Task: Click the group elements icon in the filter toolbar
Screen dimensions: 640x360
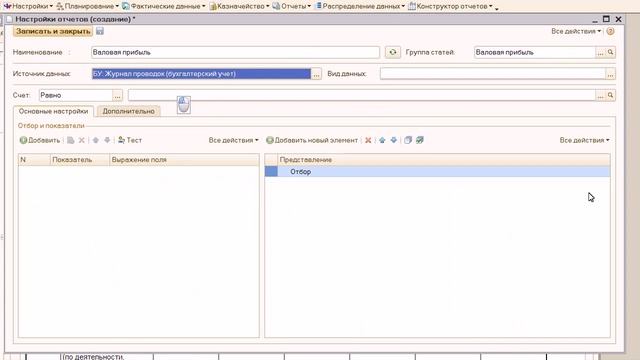Action: click(408, 140)
